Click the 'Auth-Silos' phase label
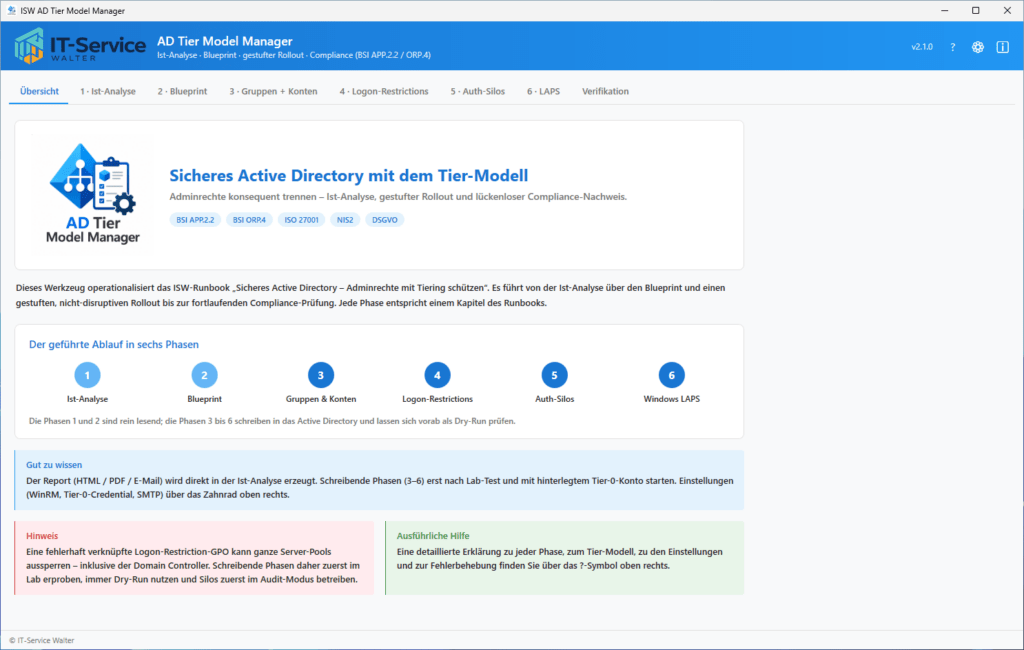This screenshot has width=1024, height=650. [x=554, y=399]
